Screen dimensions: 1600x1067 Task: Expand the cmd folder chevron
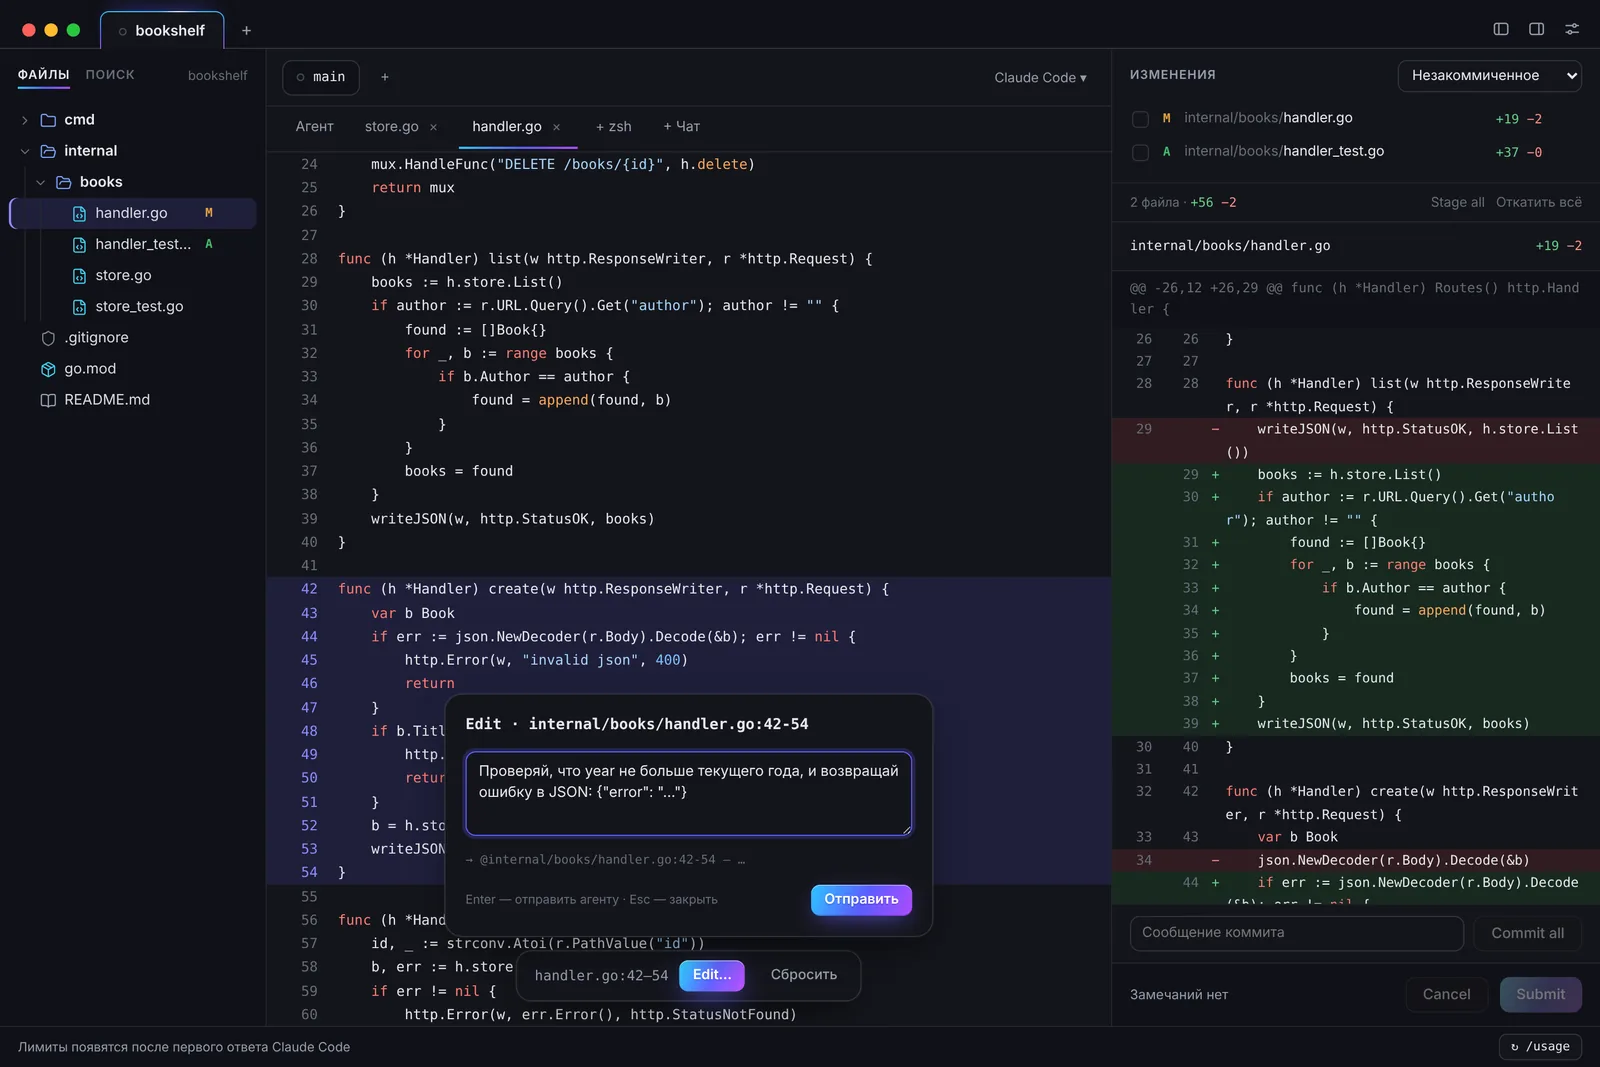pos(25,120)
